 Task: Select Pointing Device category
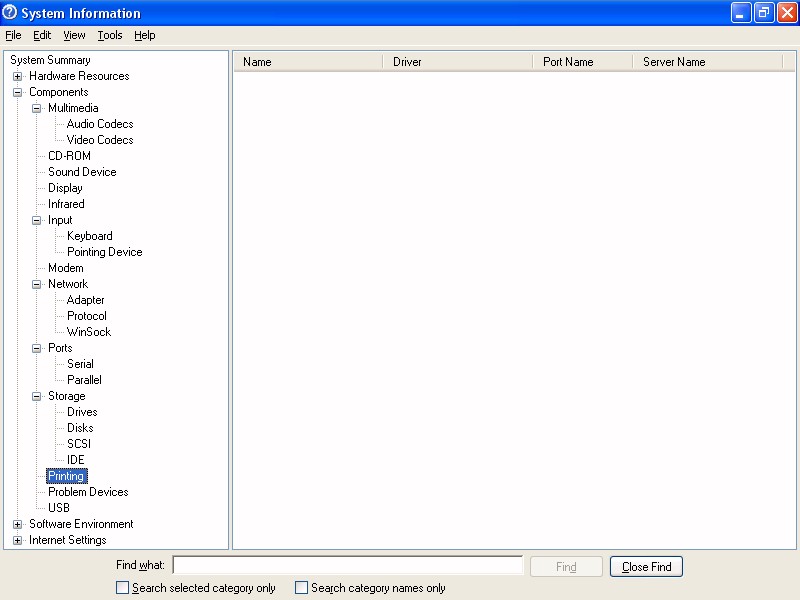(105, 252)
